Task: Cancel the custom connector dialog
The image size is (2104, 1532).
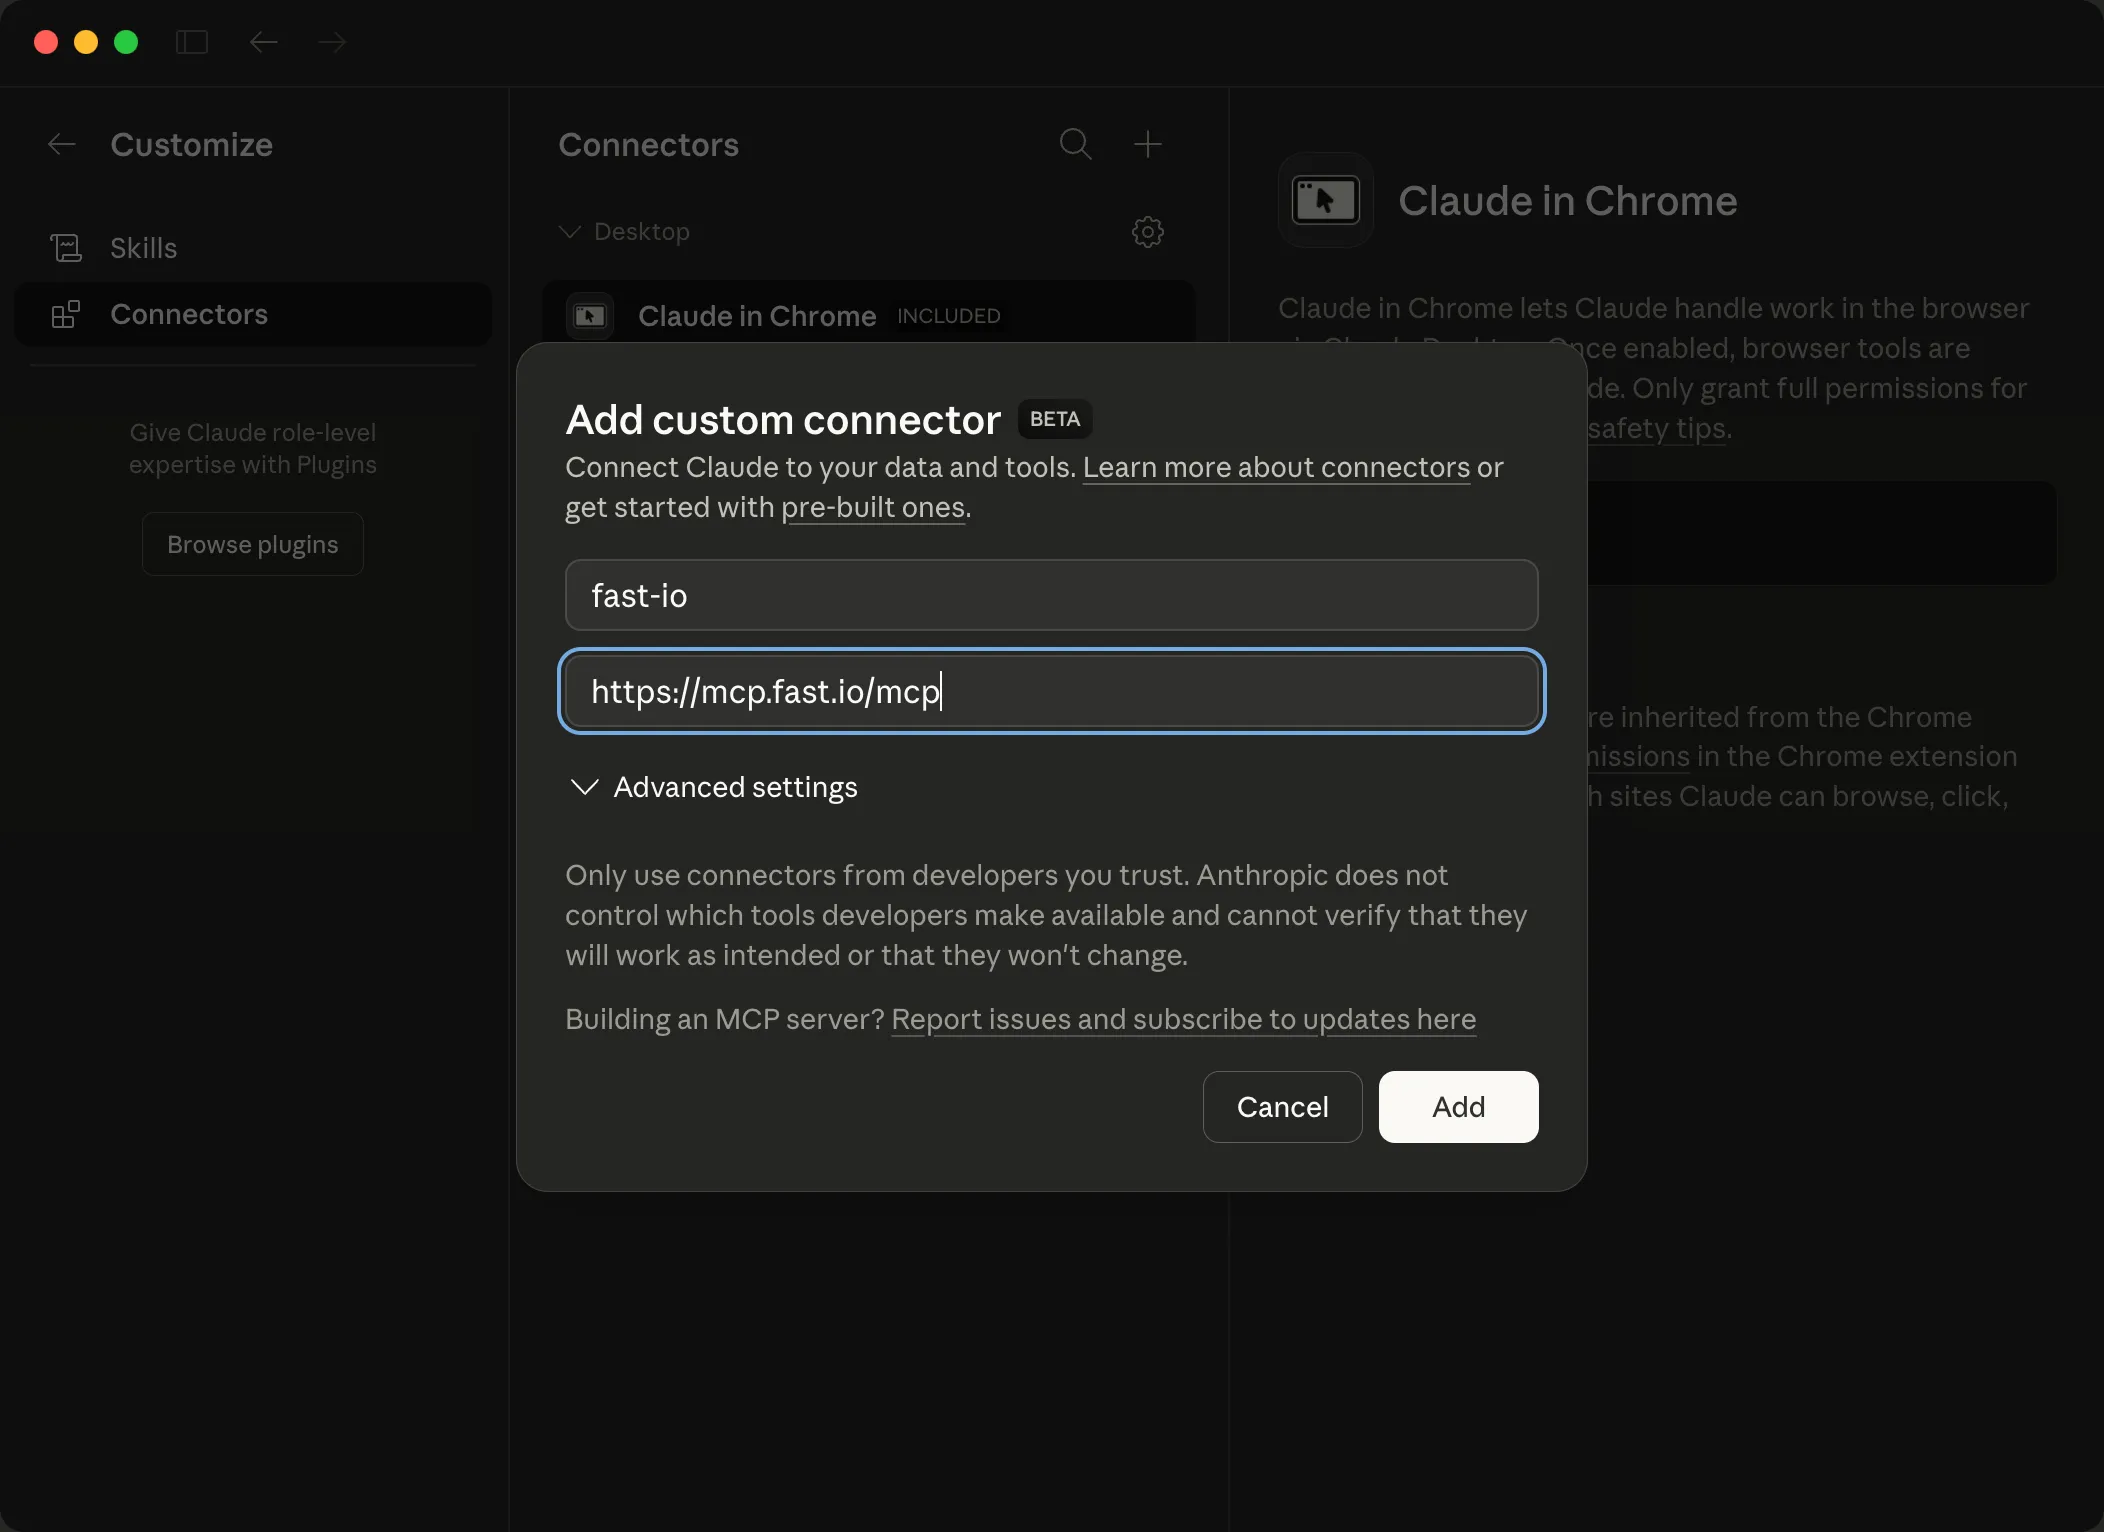Action: tap(1282, 1107)
